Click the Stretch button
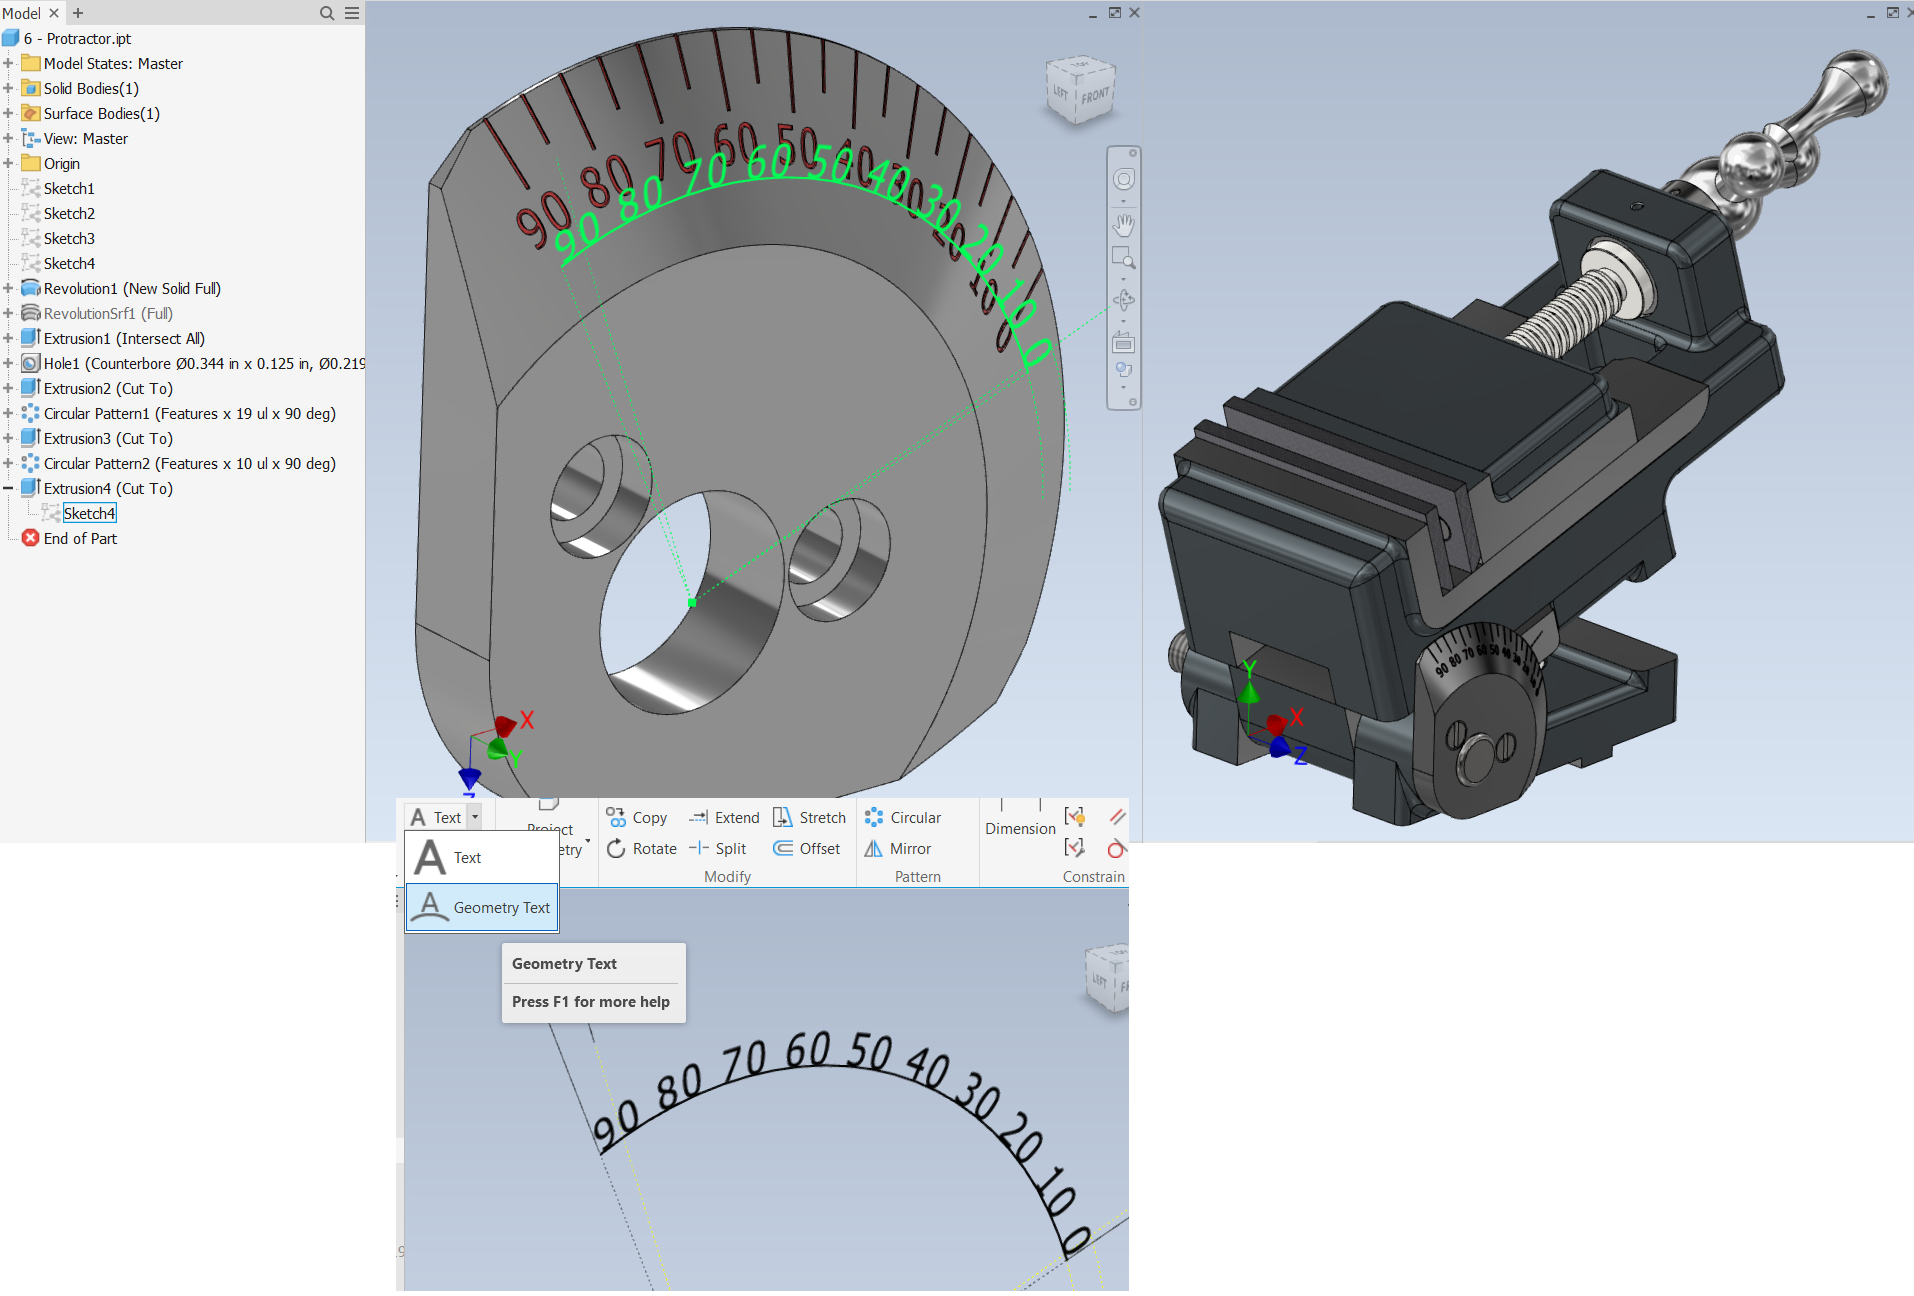The image size is (1914, 1296). [x=809, y=817]
